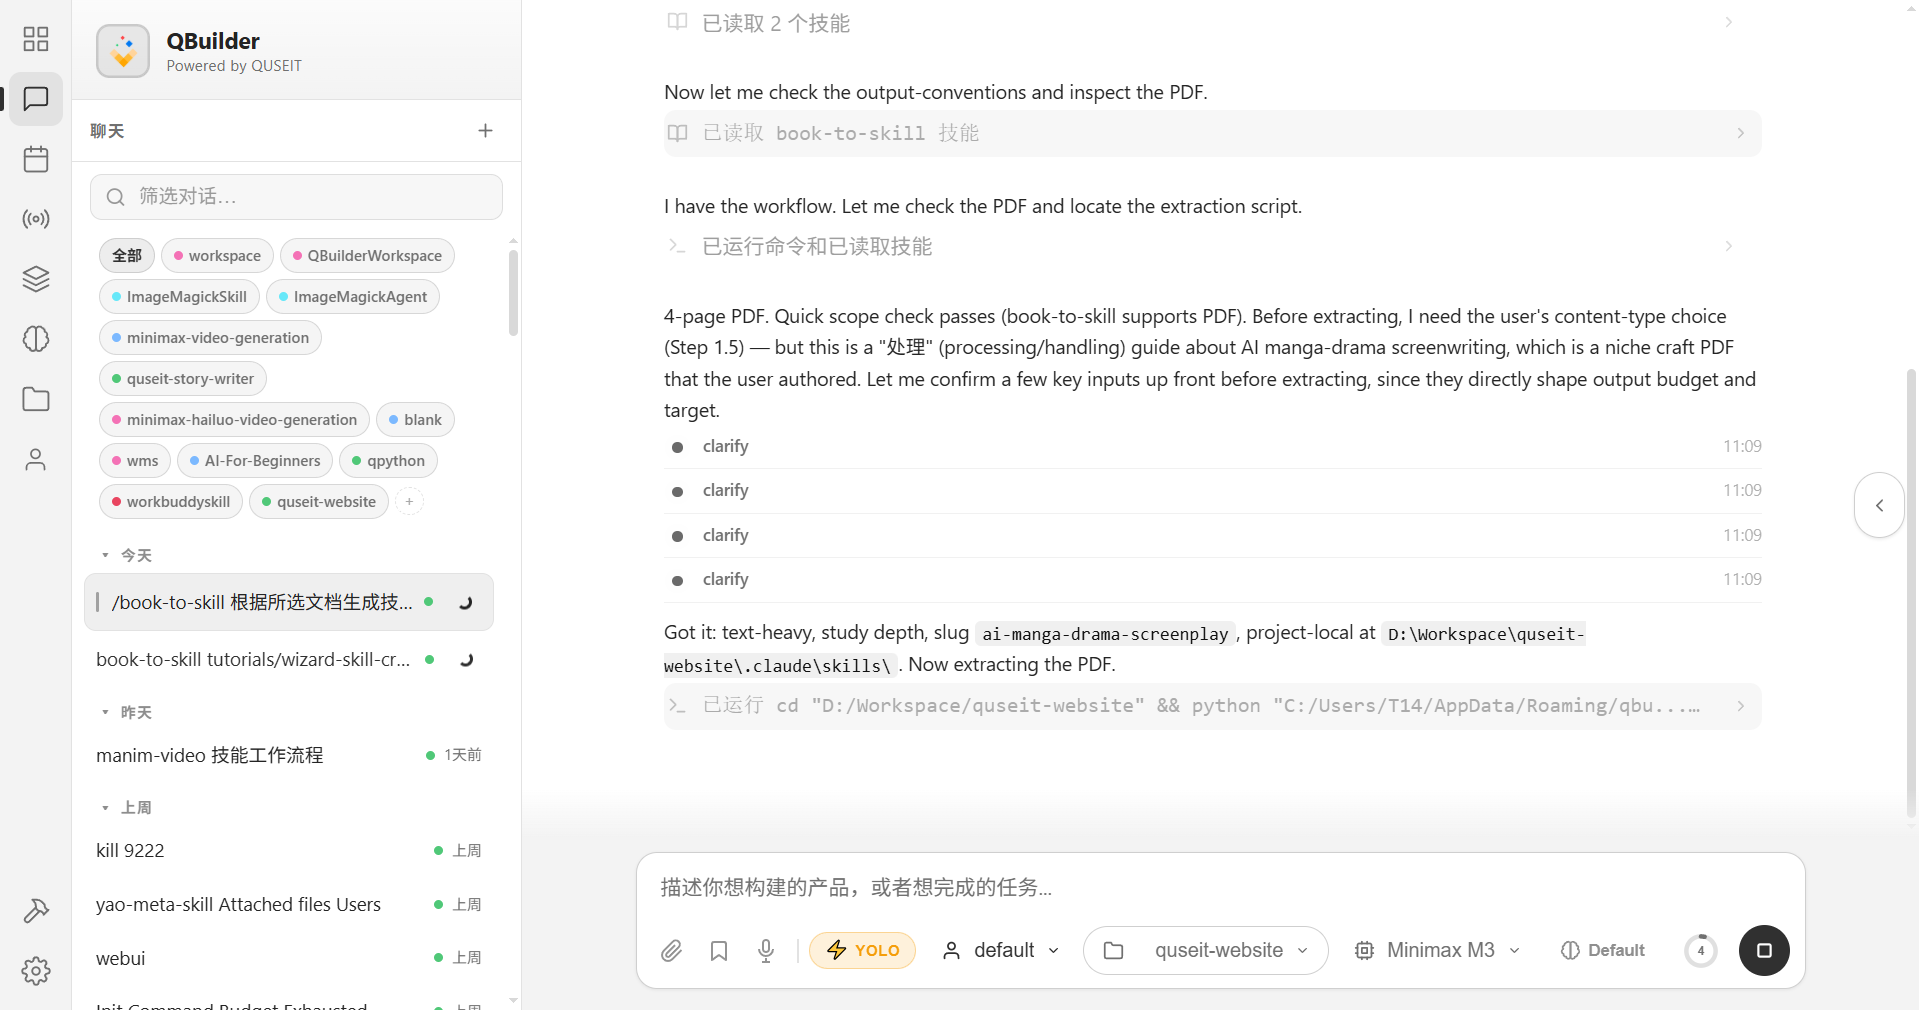Screen dimensions: 1920x1010
Task: Open the /book-to-skill 根据所选文档 chat
Action: coord(289,603)
